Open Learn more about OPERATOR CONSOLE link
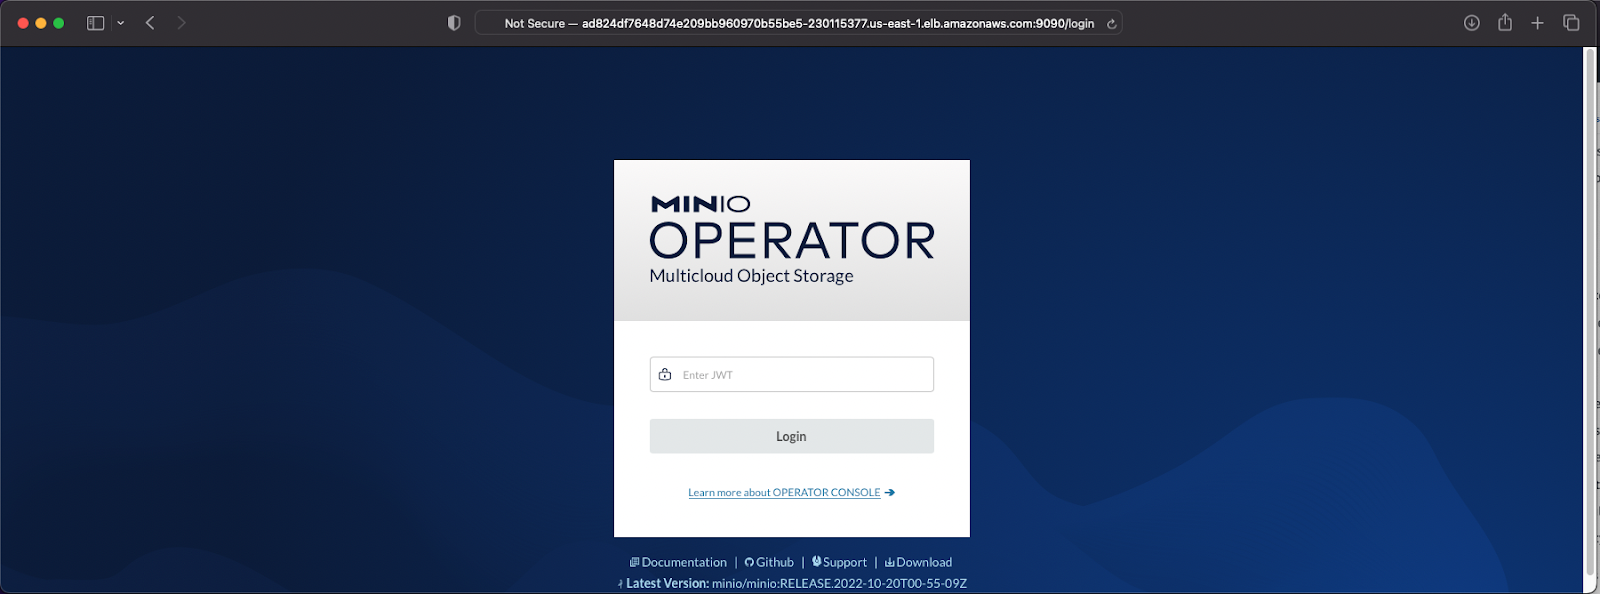This screenshot has width=1600, height=594. pos(785,493)
